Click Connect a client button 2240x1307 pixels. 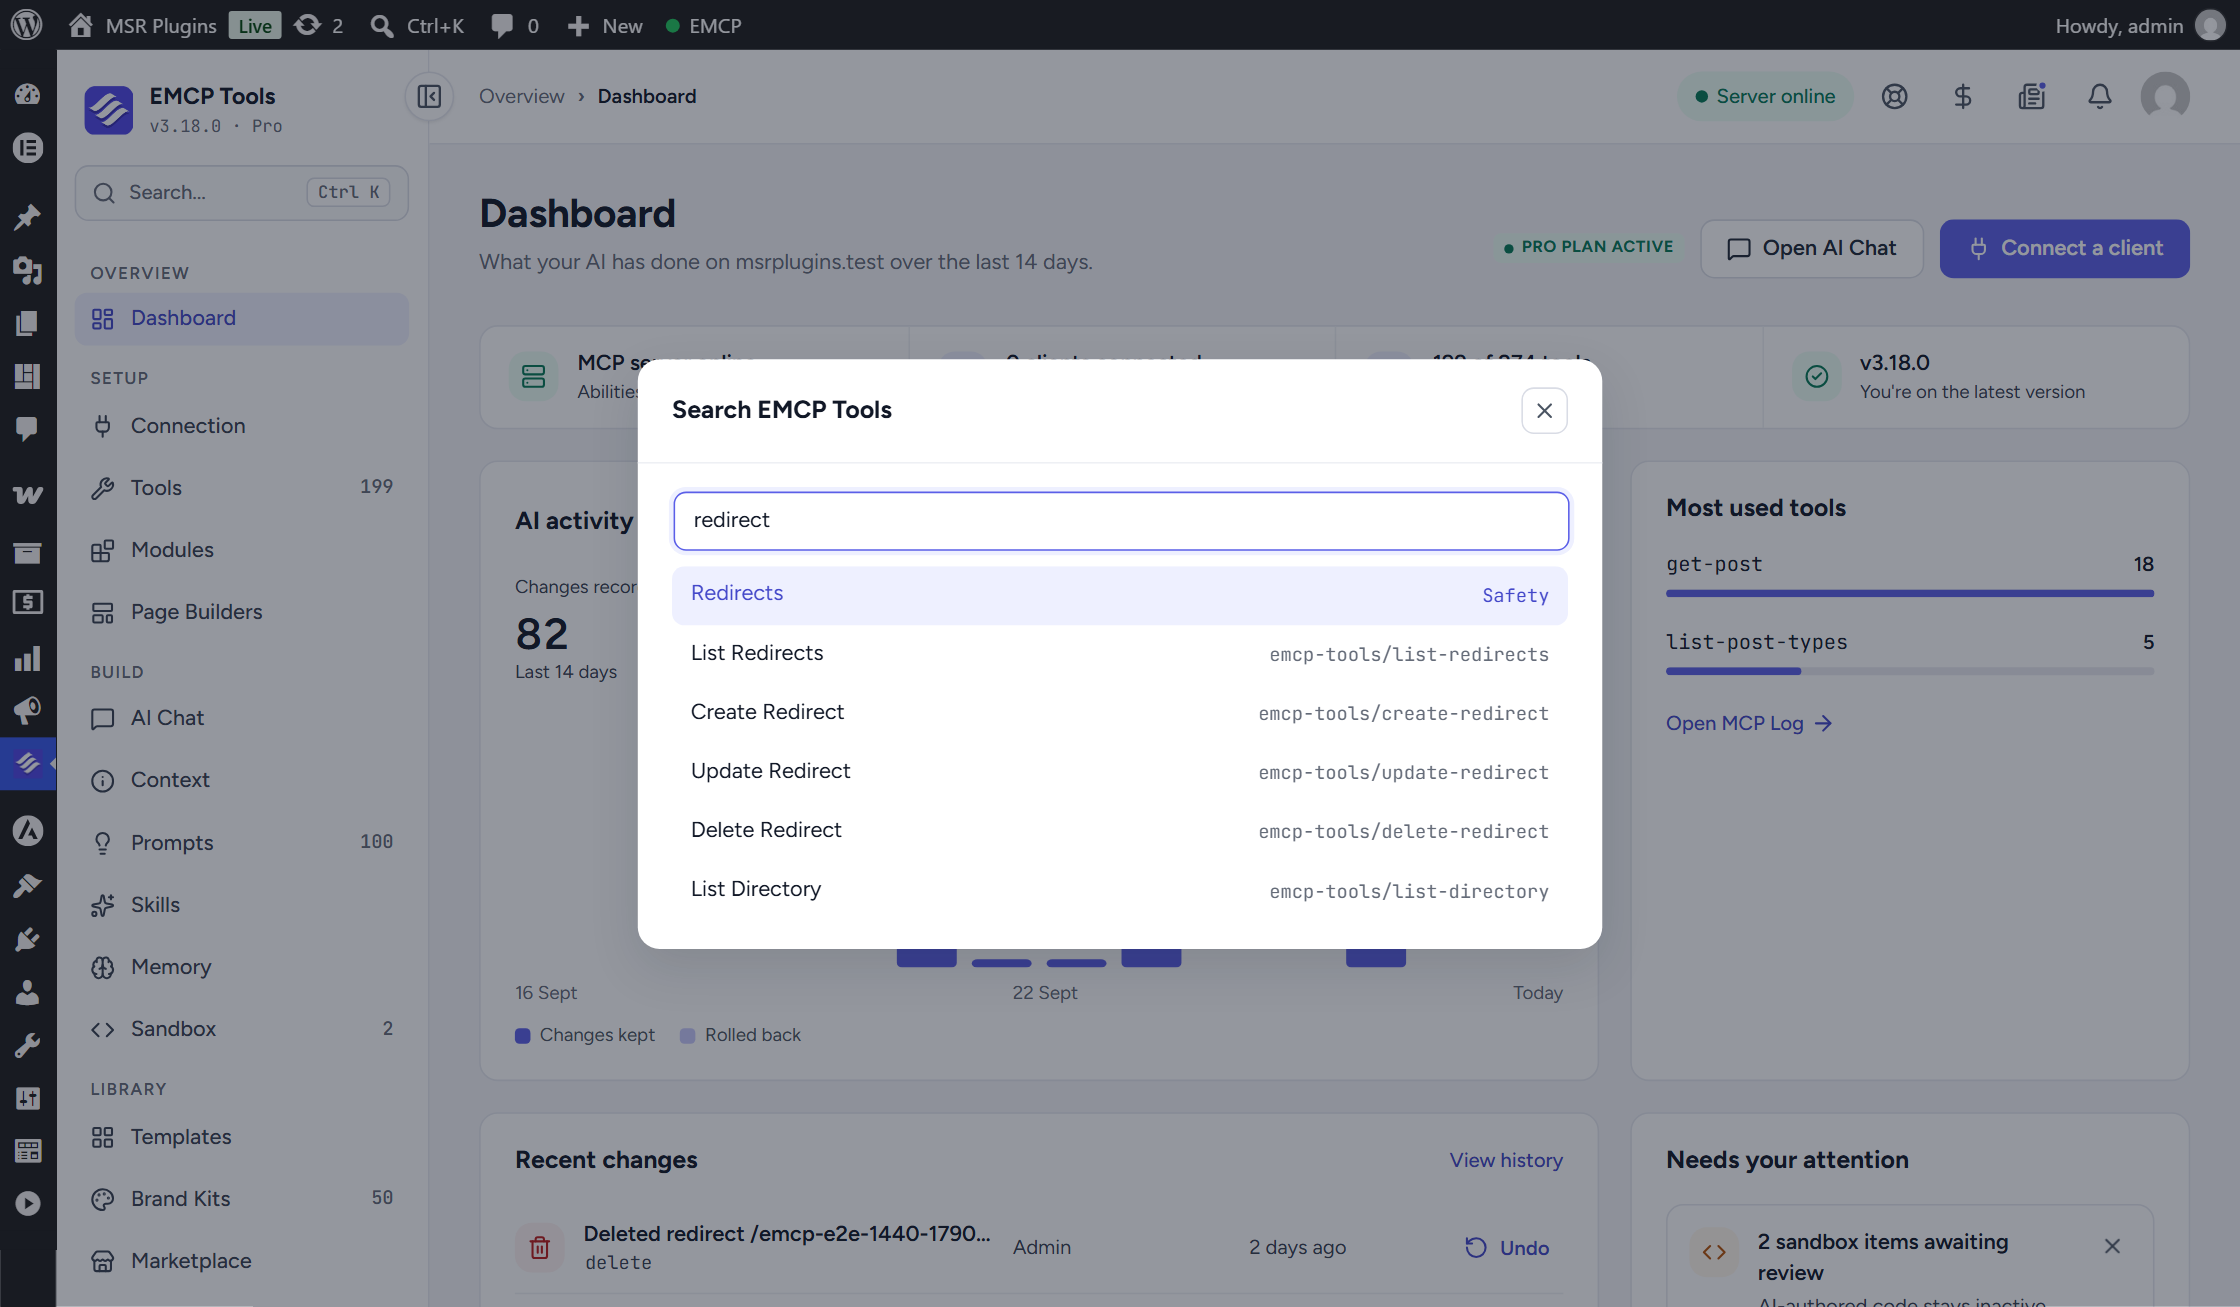click(2064, 249)
